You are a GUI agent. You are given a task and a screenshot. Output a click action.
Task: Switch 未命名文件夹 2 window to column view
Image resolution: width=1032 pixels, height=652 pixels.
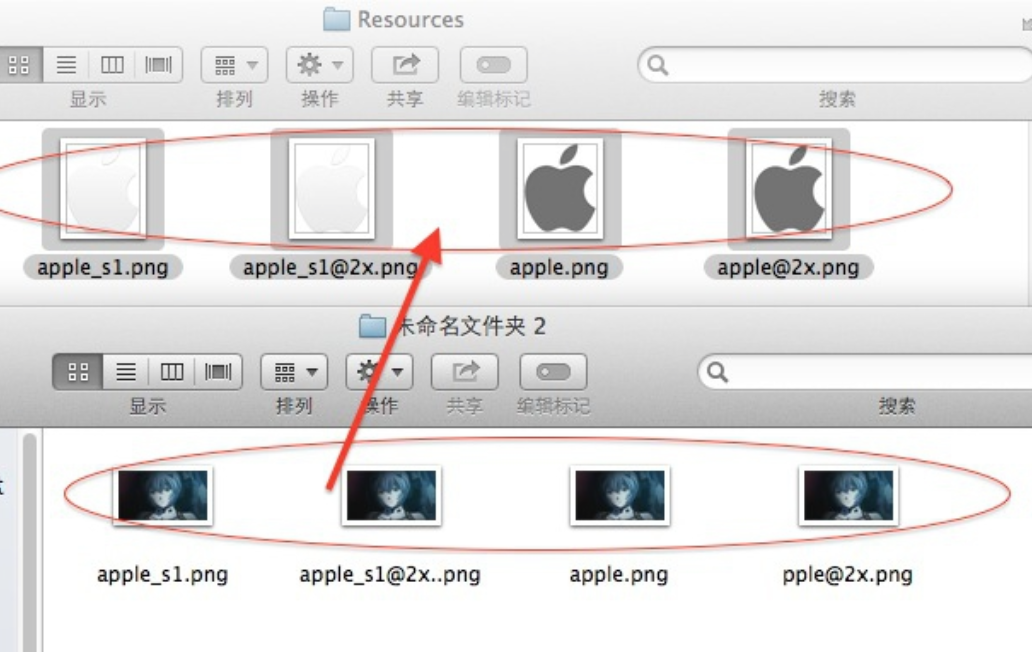172,372
